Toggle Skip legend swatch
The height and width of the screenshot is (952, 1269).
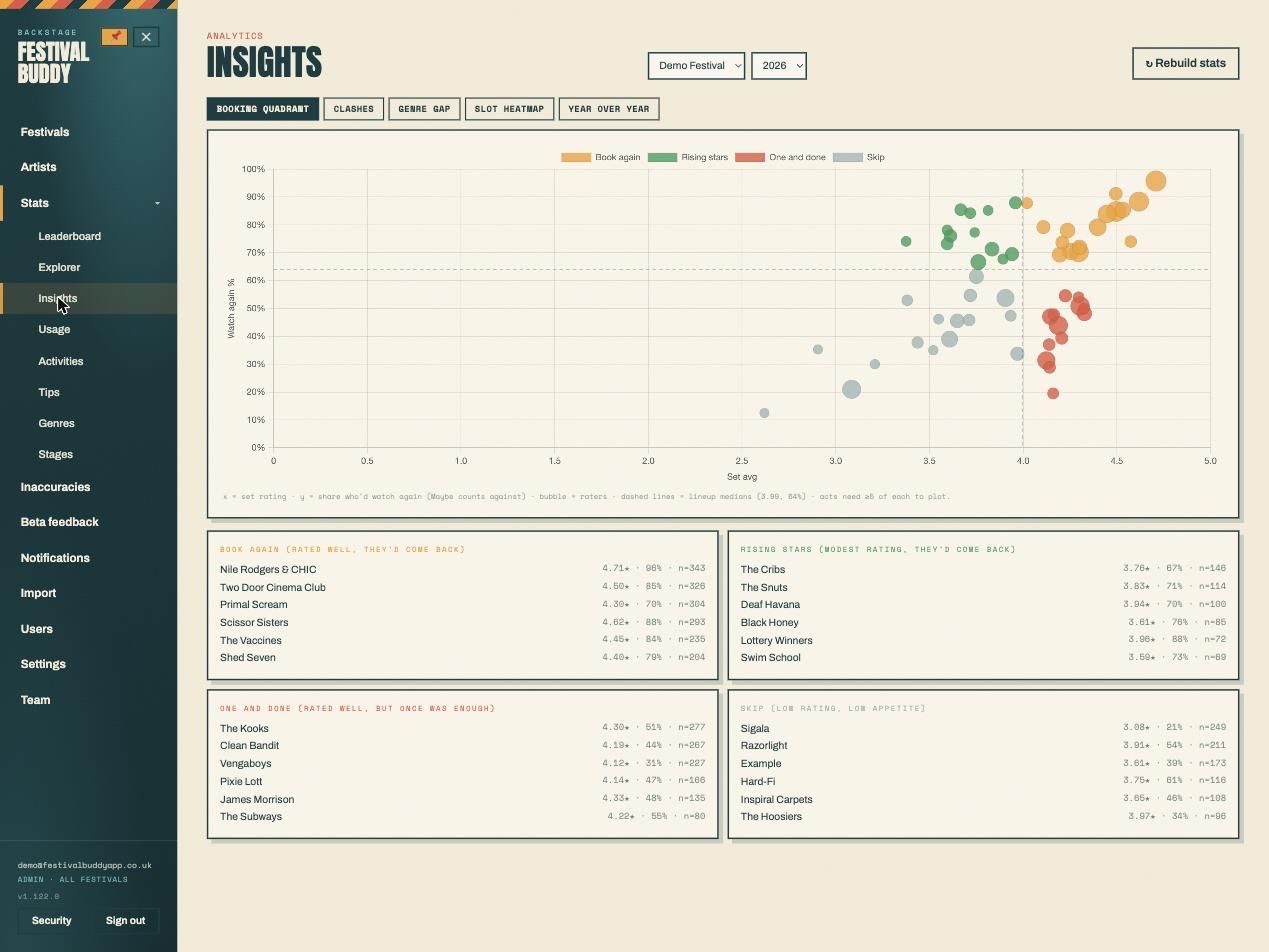click(x=848, y=157)
